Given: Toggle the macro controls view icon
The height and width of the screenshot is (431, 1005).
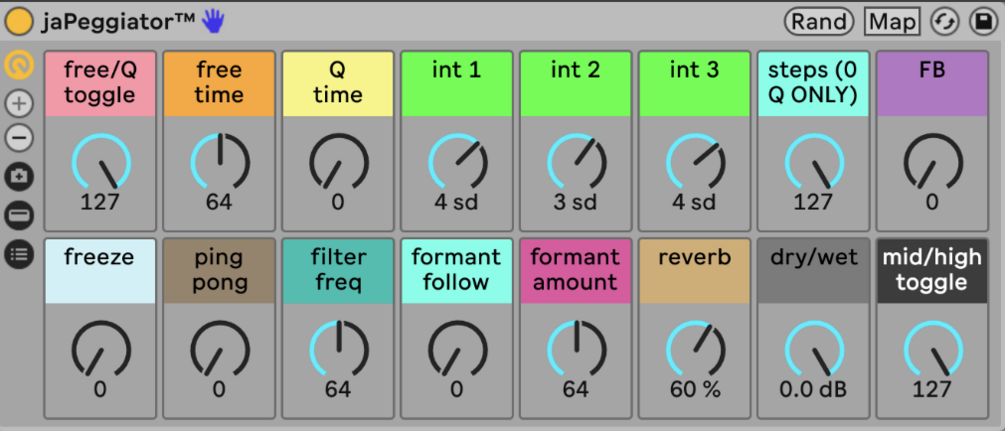Looking at the screenshot, I should click(x=19, y=65).
